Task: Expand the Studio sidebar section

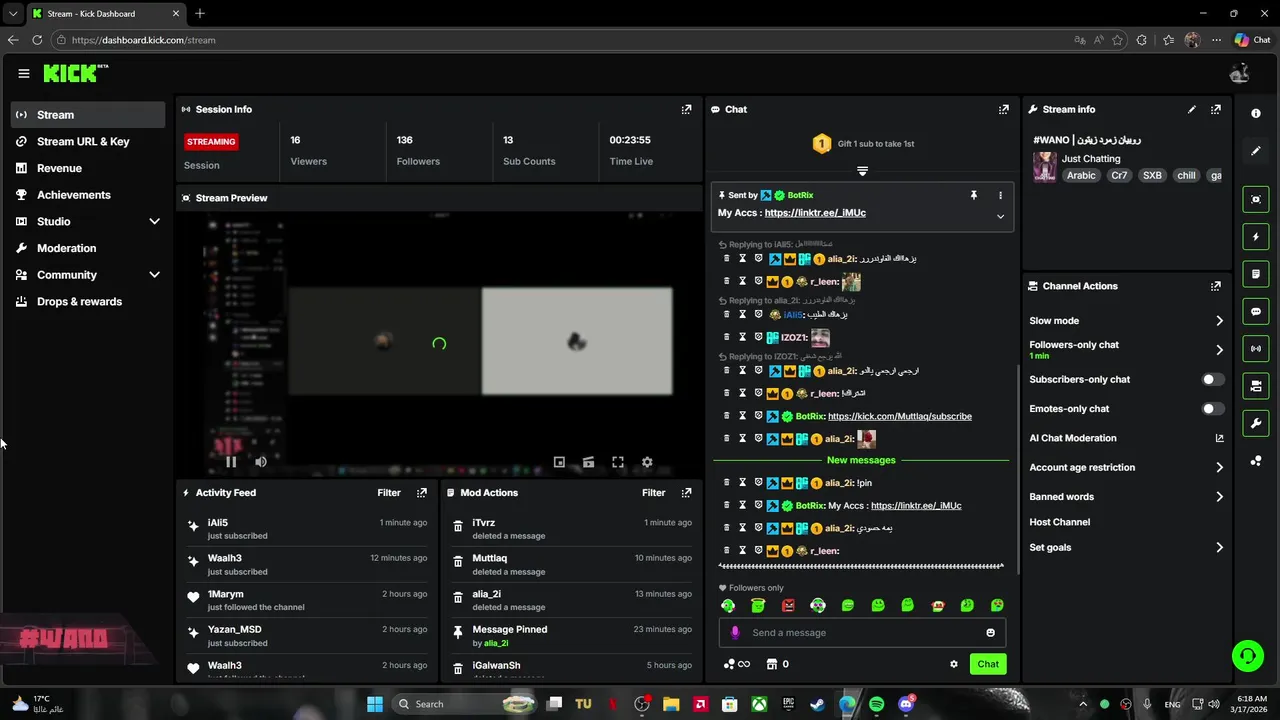Action: (154, 221)
